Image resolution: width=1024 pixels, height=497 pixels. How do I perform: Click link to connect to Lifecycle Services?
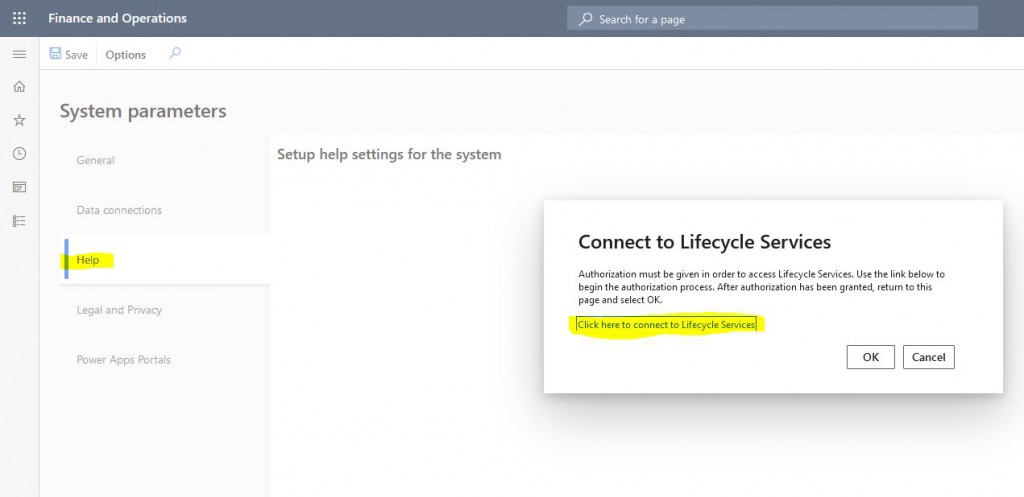point(666,325)
